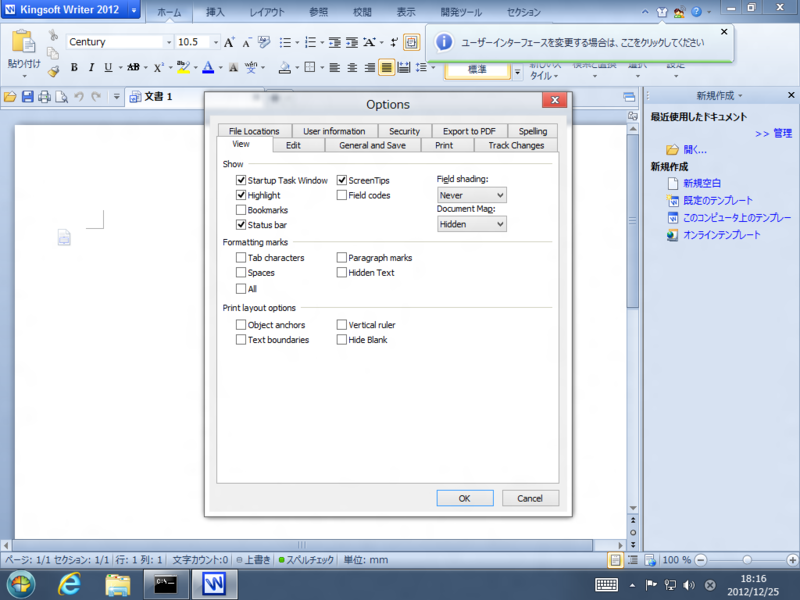Uncheck the Highlight checkbox
This screenshot has height=600, width=800.
pos(241,195)
